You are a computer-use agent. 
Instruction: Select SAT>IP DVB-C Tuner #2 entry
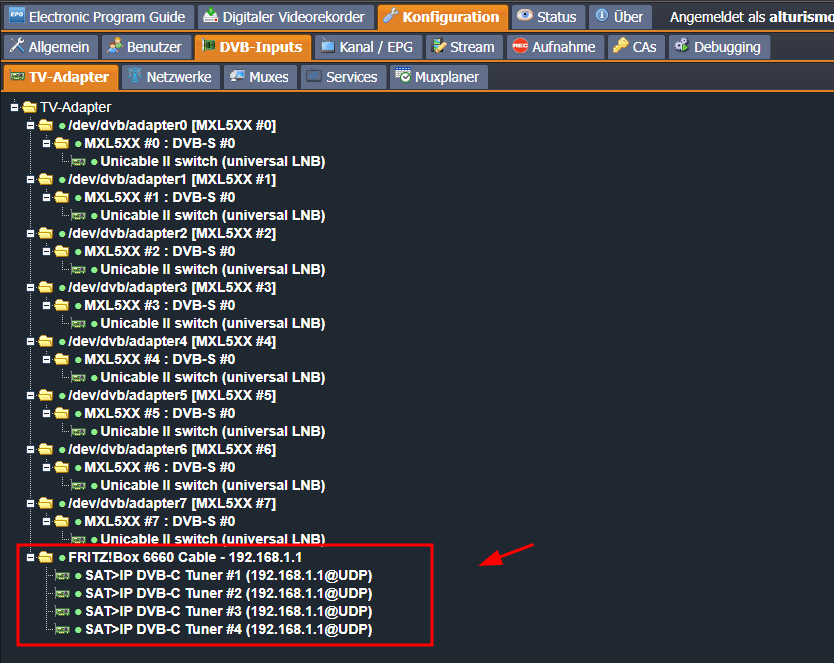(229, 594)
